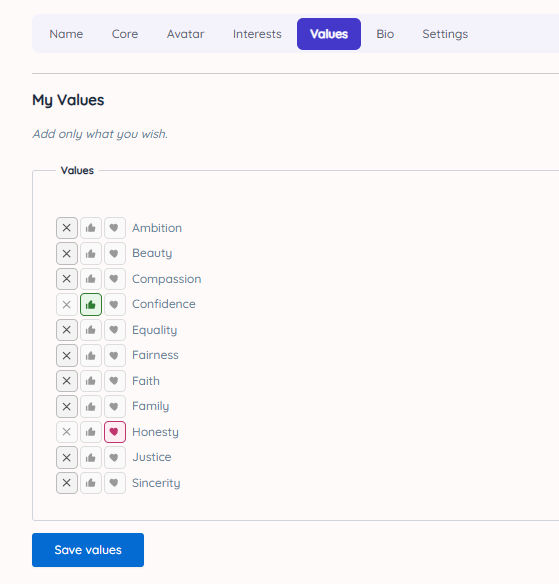The image size is (559, 584).
Task: Click heart icon for Family
Action: coord(114,407)
